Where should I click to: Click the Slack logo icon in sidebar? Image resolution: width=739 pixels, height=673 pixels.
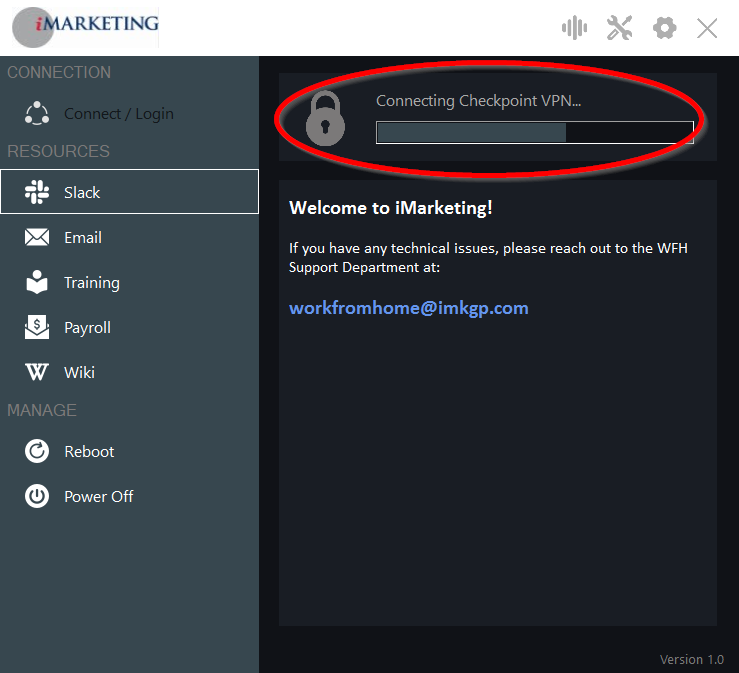click(37, 192)
